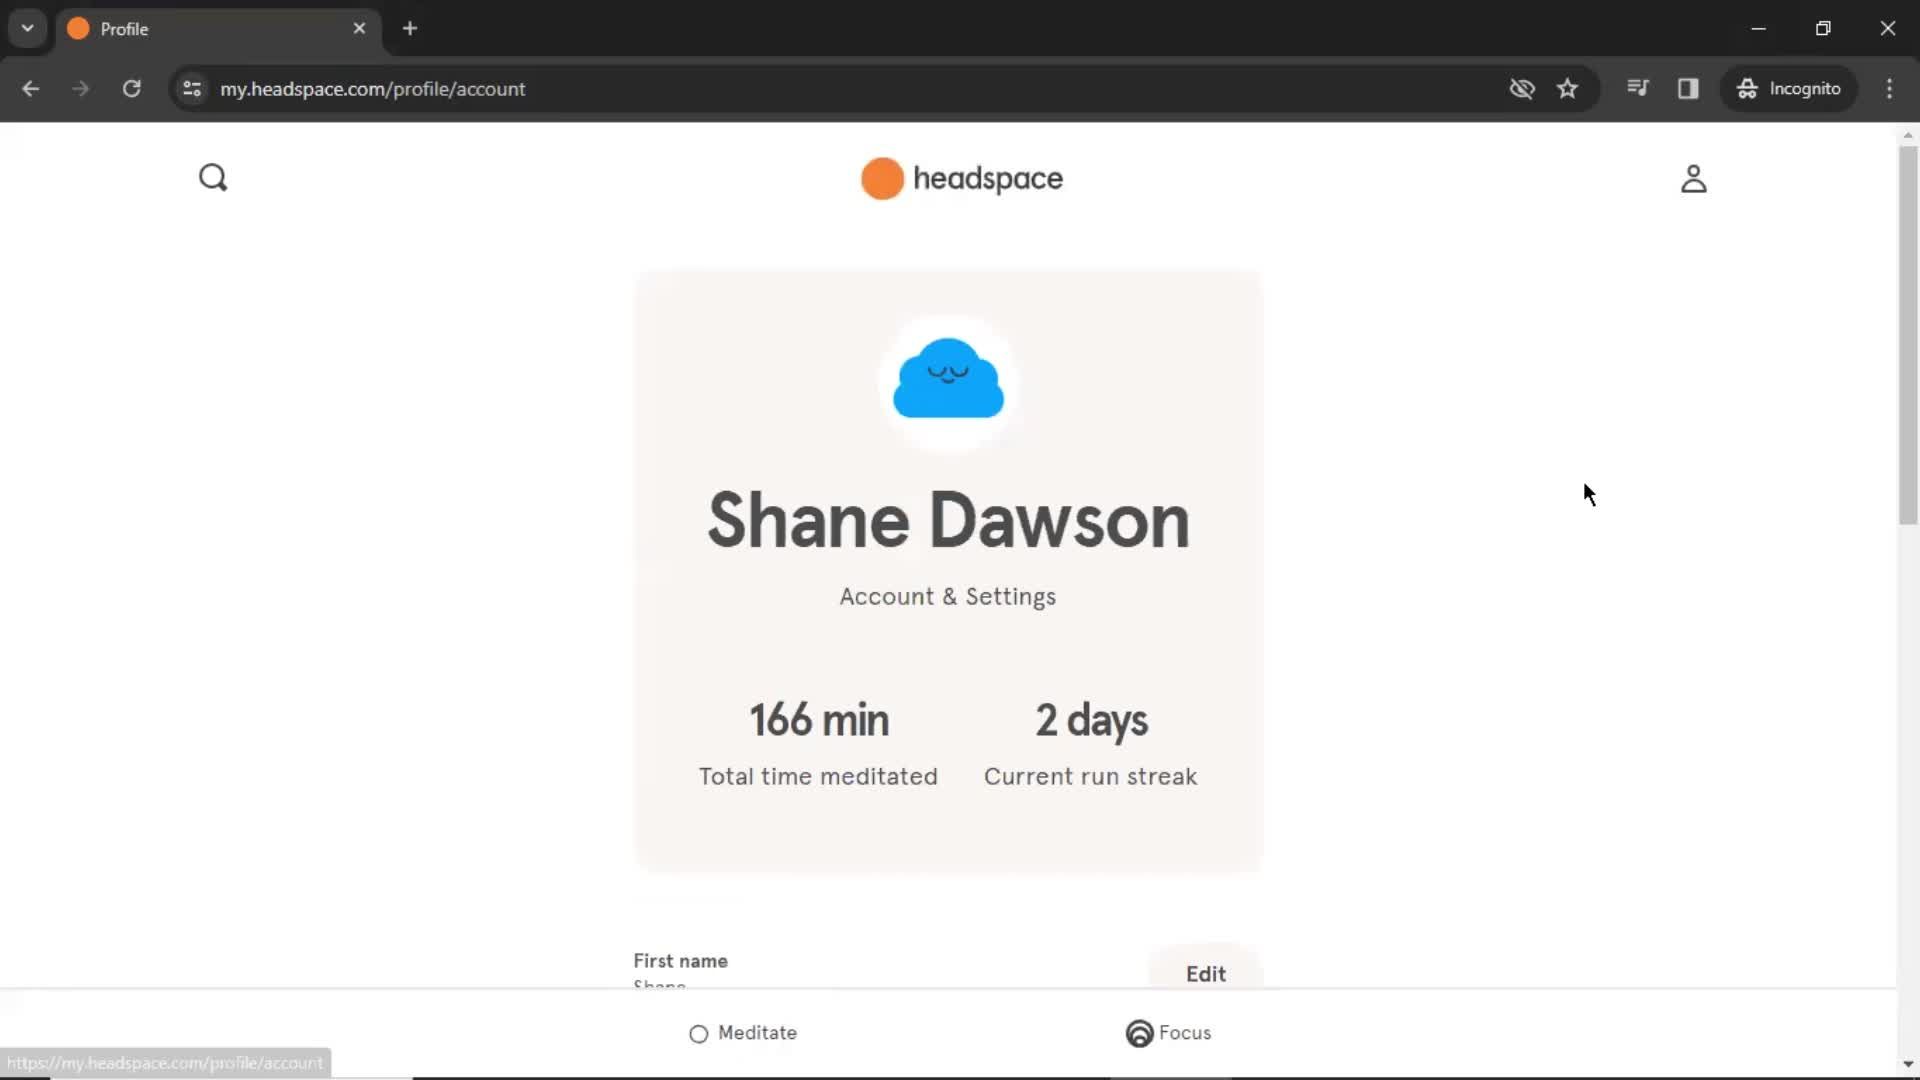Click the back navigation arrow icon
The height and width of the screenshot is (1080, 1920).
[29, 88]
